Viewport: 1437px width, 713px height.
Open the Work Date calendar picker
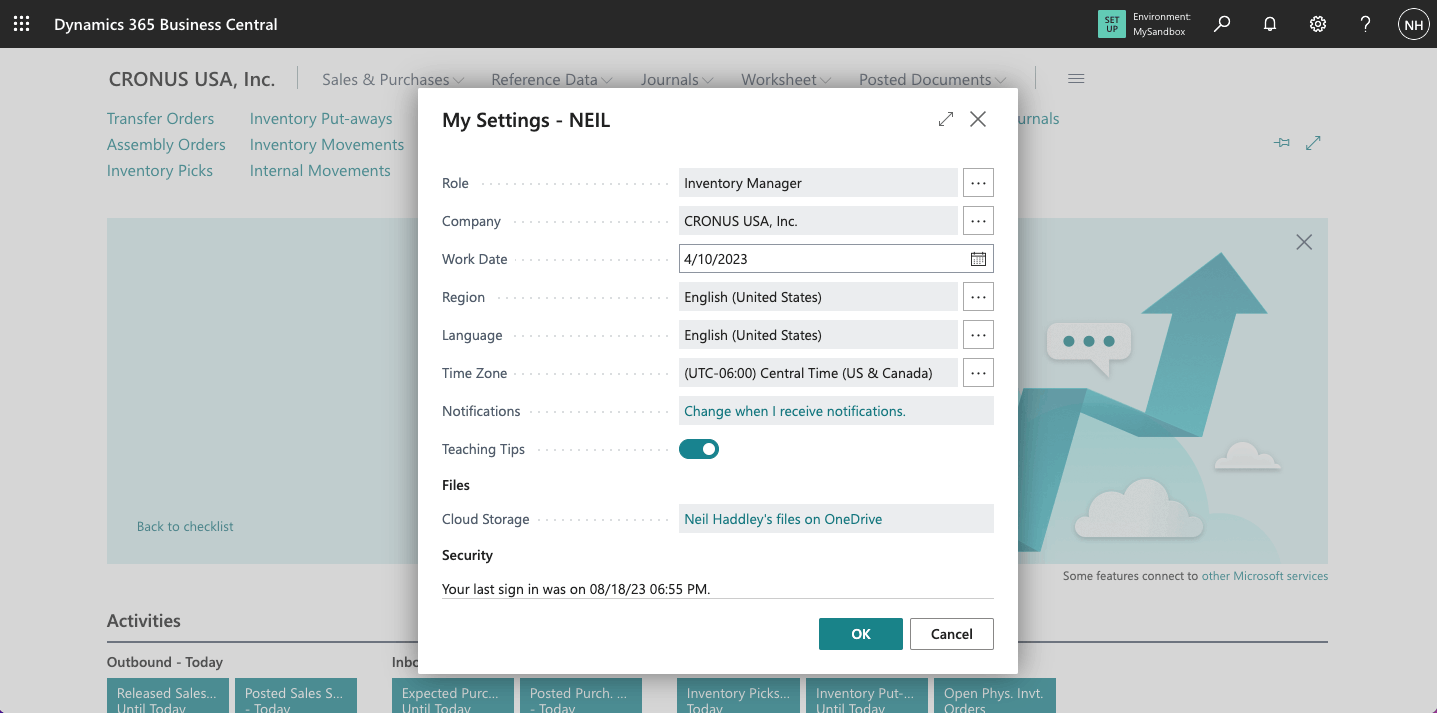[x=978, y=259]
